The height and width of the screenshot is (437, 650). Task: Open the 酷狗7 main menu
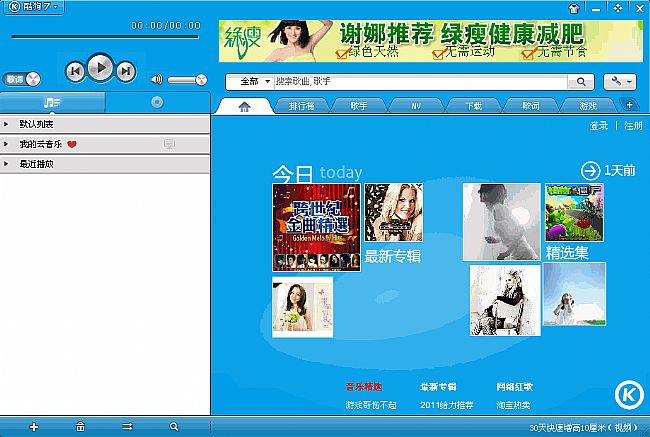click(34, 7)
